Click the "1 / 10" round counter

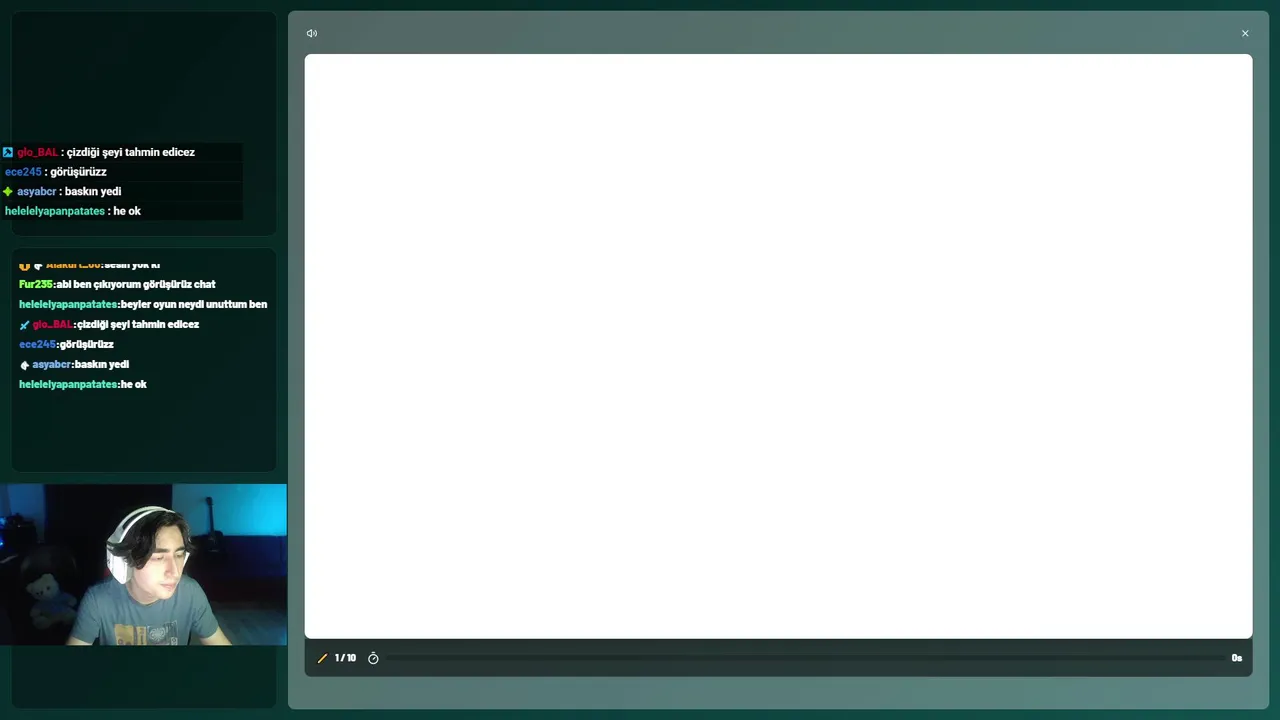(x=345, y=658)
